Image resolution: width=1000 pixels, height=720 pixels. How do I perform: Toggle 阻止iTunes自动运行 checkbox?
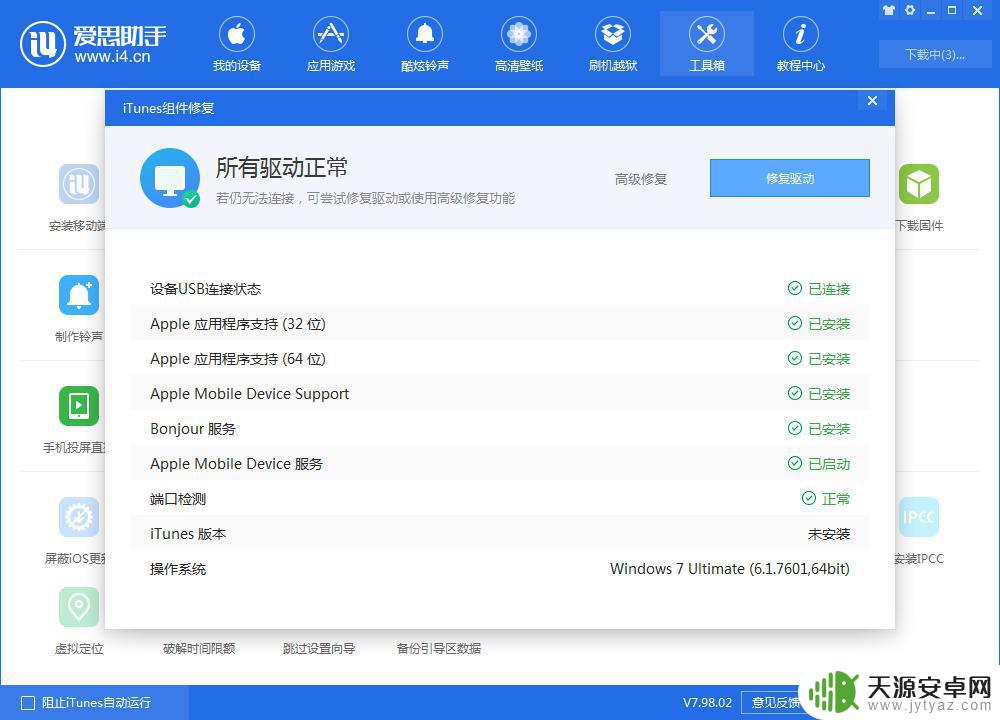click(28, 703)
